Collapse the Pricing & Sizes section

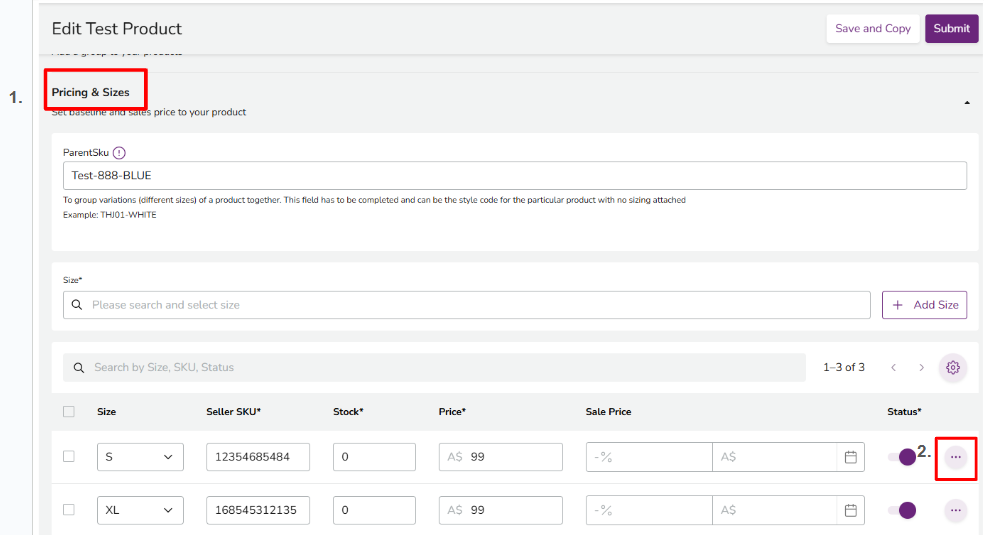point(966,102)
